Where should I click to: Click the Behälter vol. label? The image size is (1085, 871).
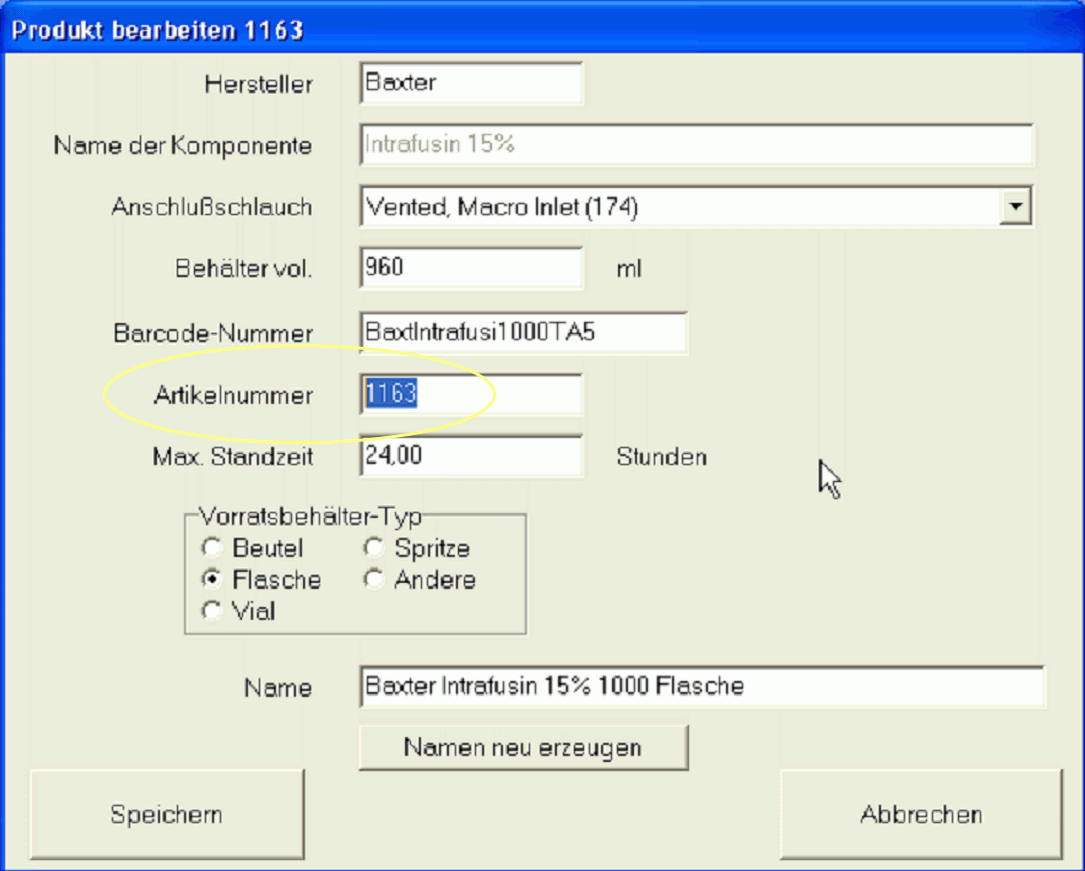[x=244, y=268]
